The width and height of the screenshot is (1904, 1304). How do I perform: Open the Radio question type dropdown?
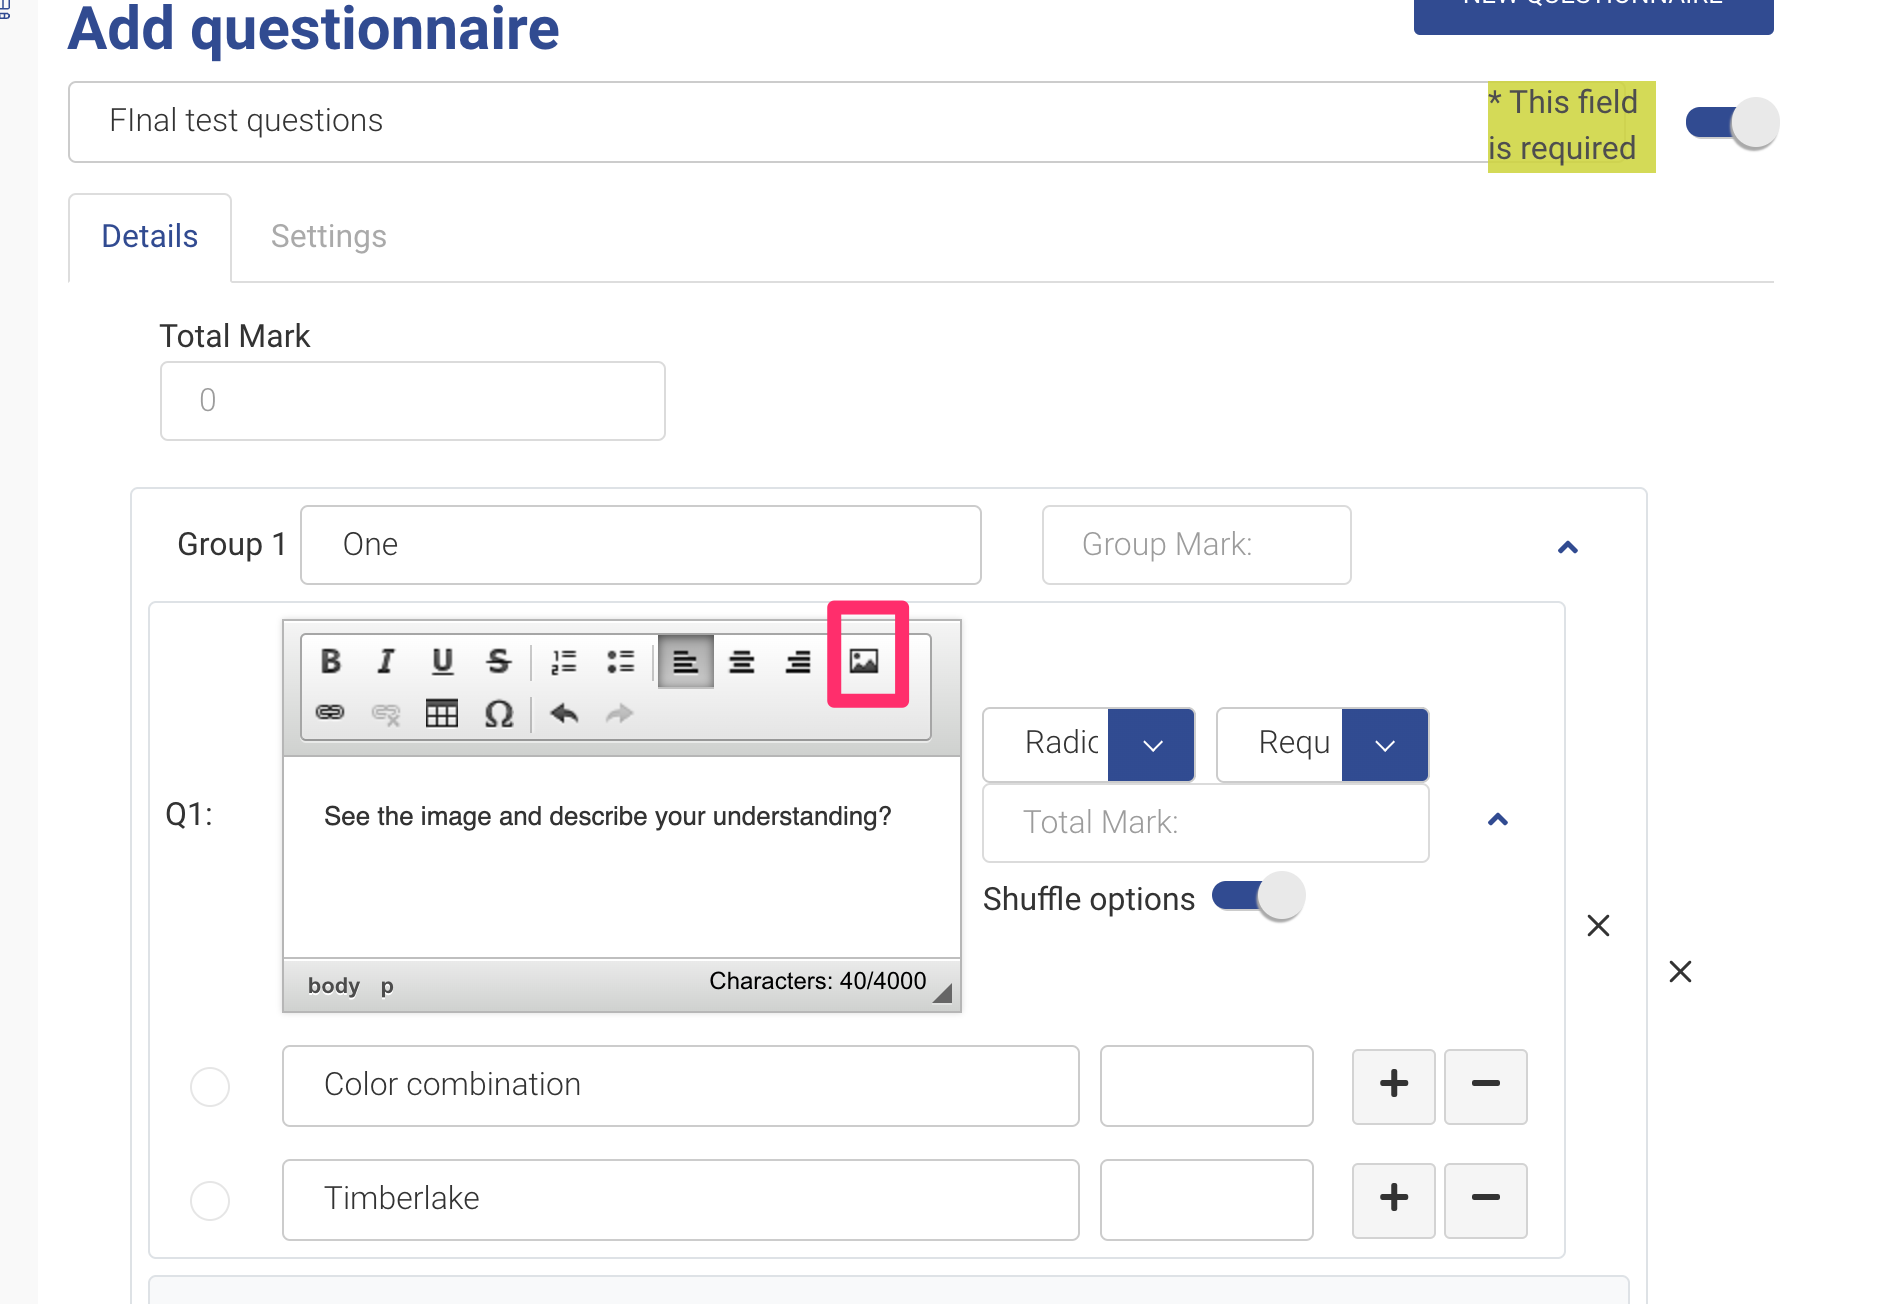coord(1151,745)
